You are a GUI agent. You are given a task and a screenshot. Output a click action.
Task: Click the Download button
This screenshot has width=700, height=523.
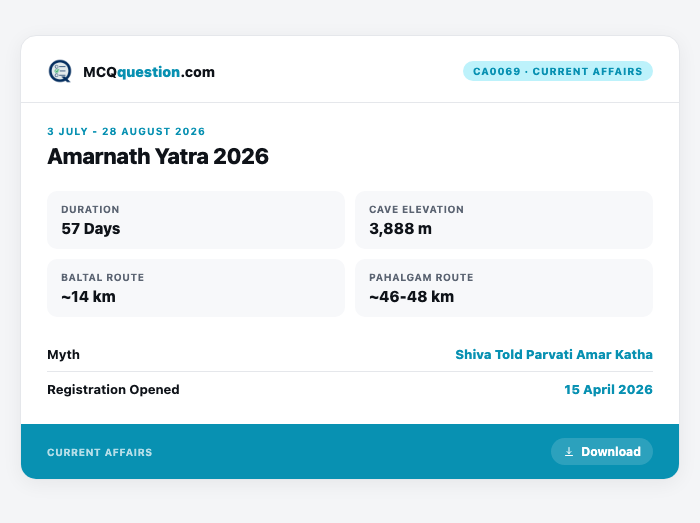click(x=602, y=452)
